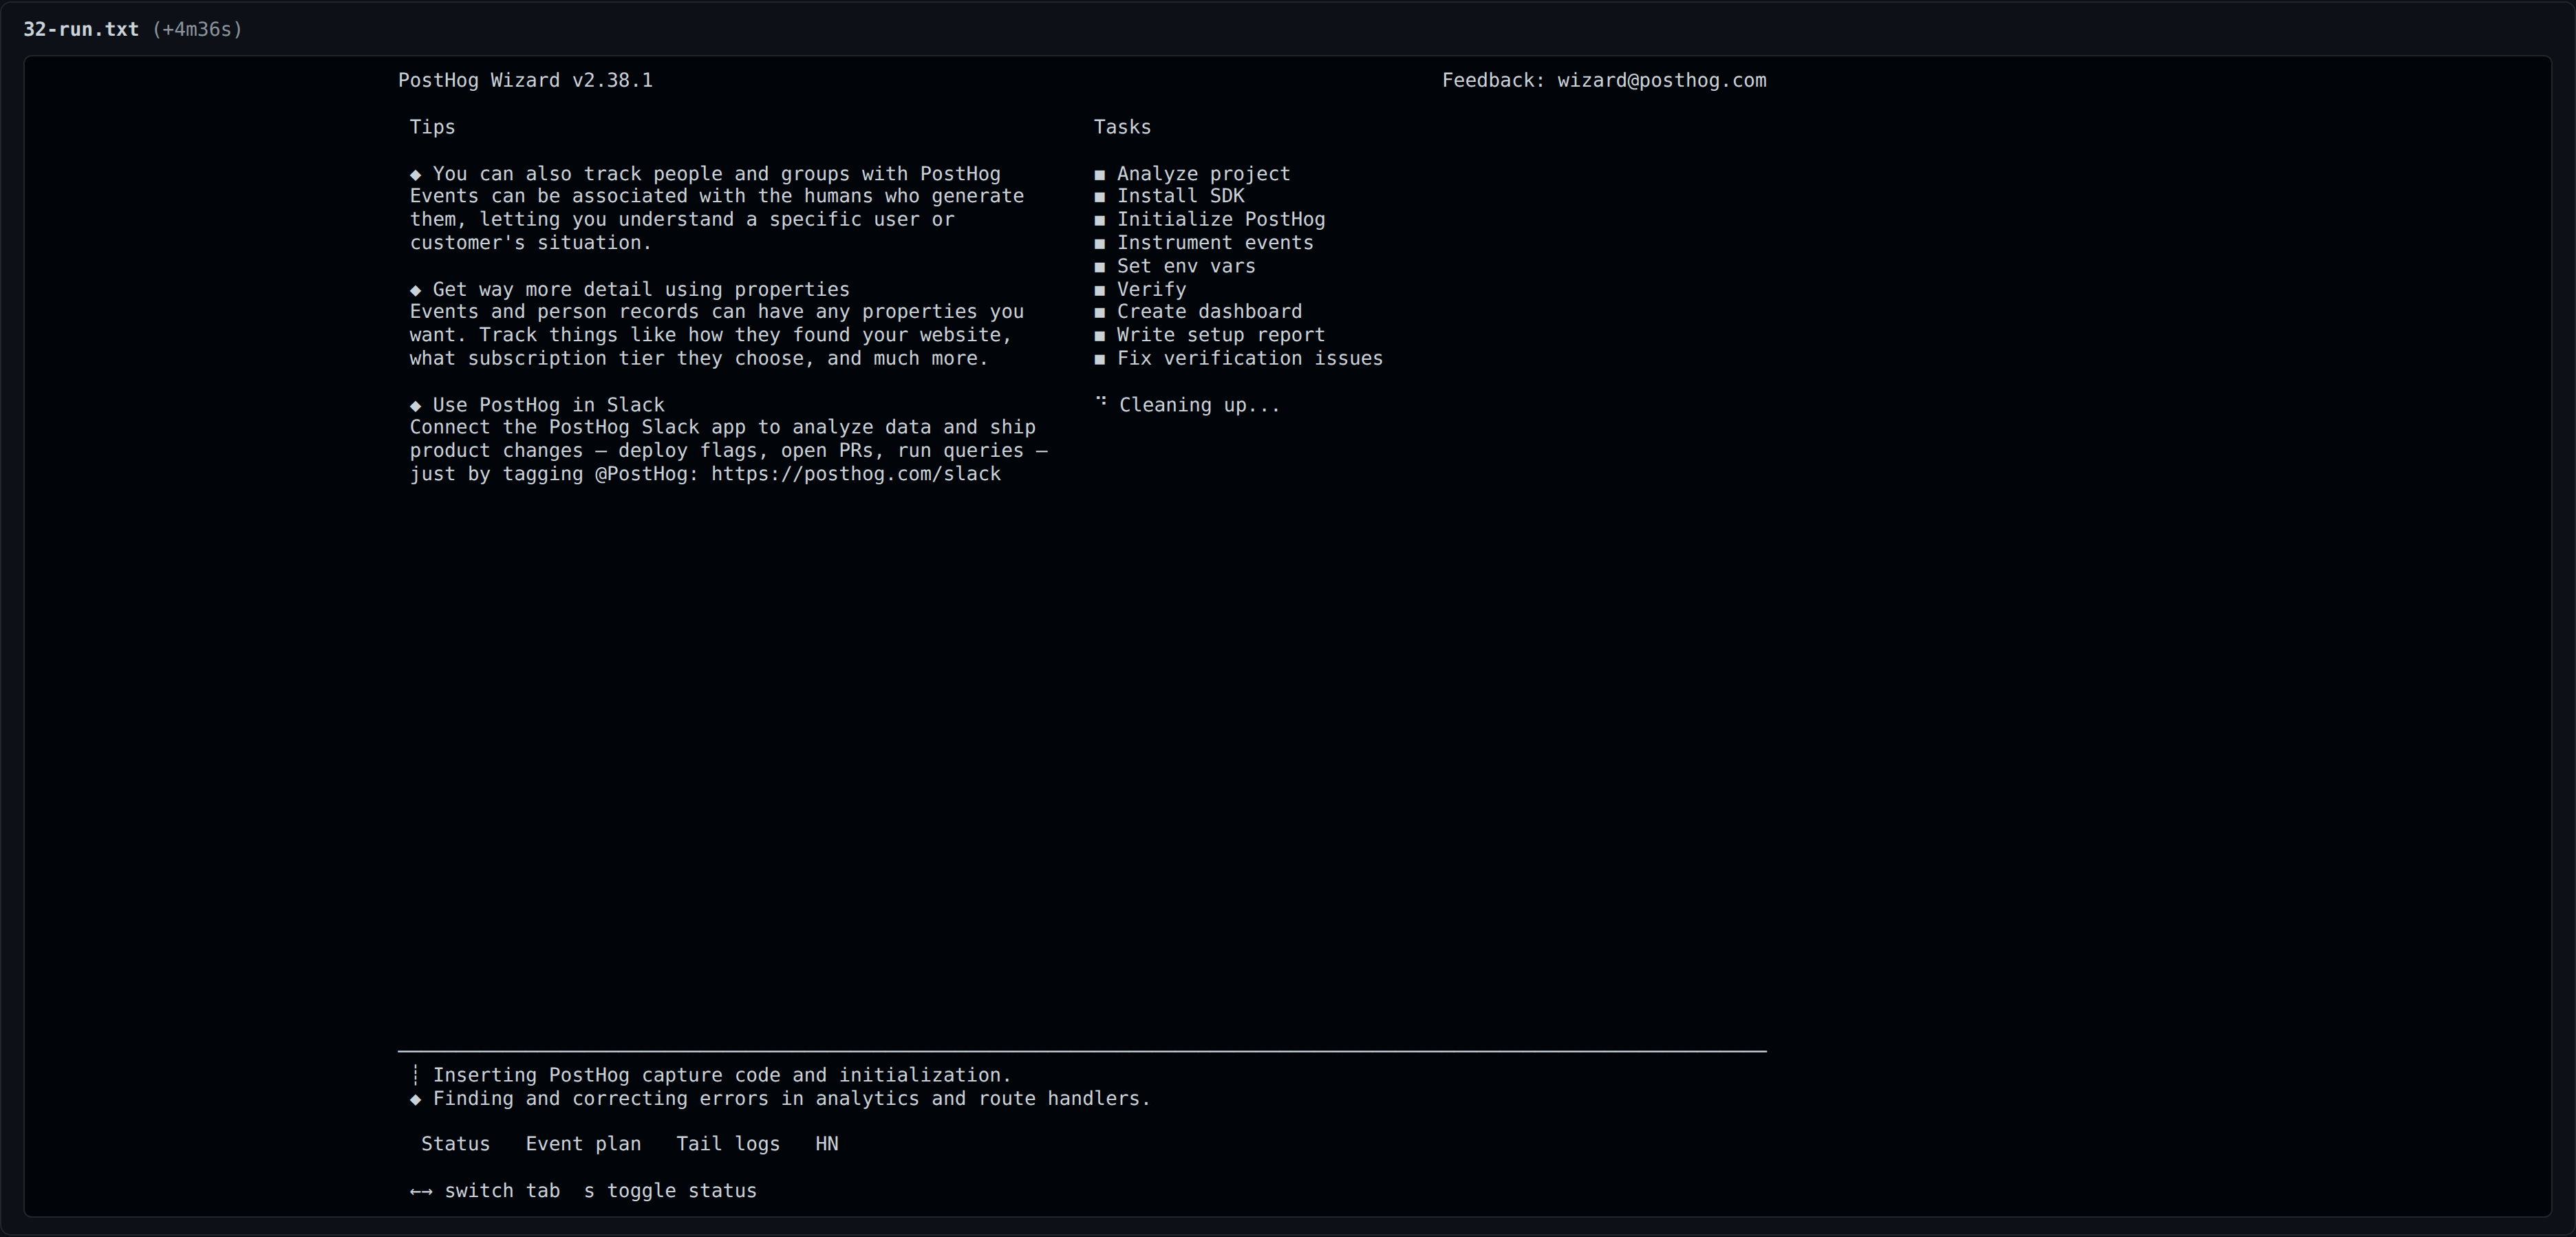
Task: Click the diamond bullet before 'Use PostHog in Slack'
Action: point(415,405)
